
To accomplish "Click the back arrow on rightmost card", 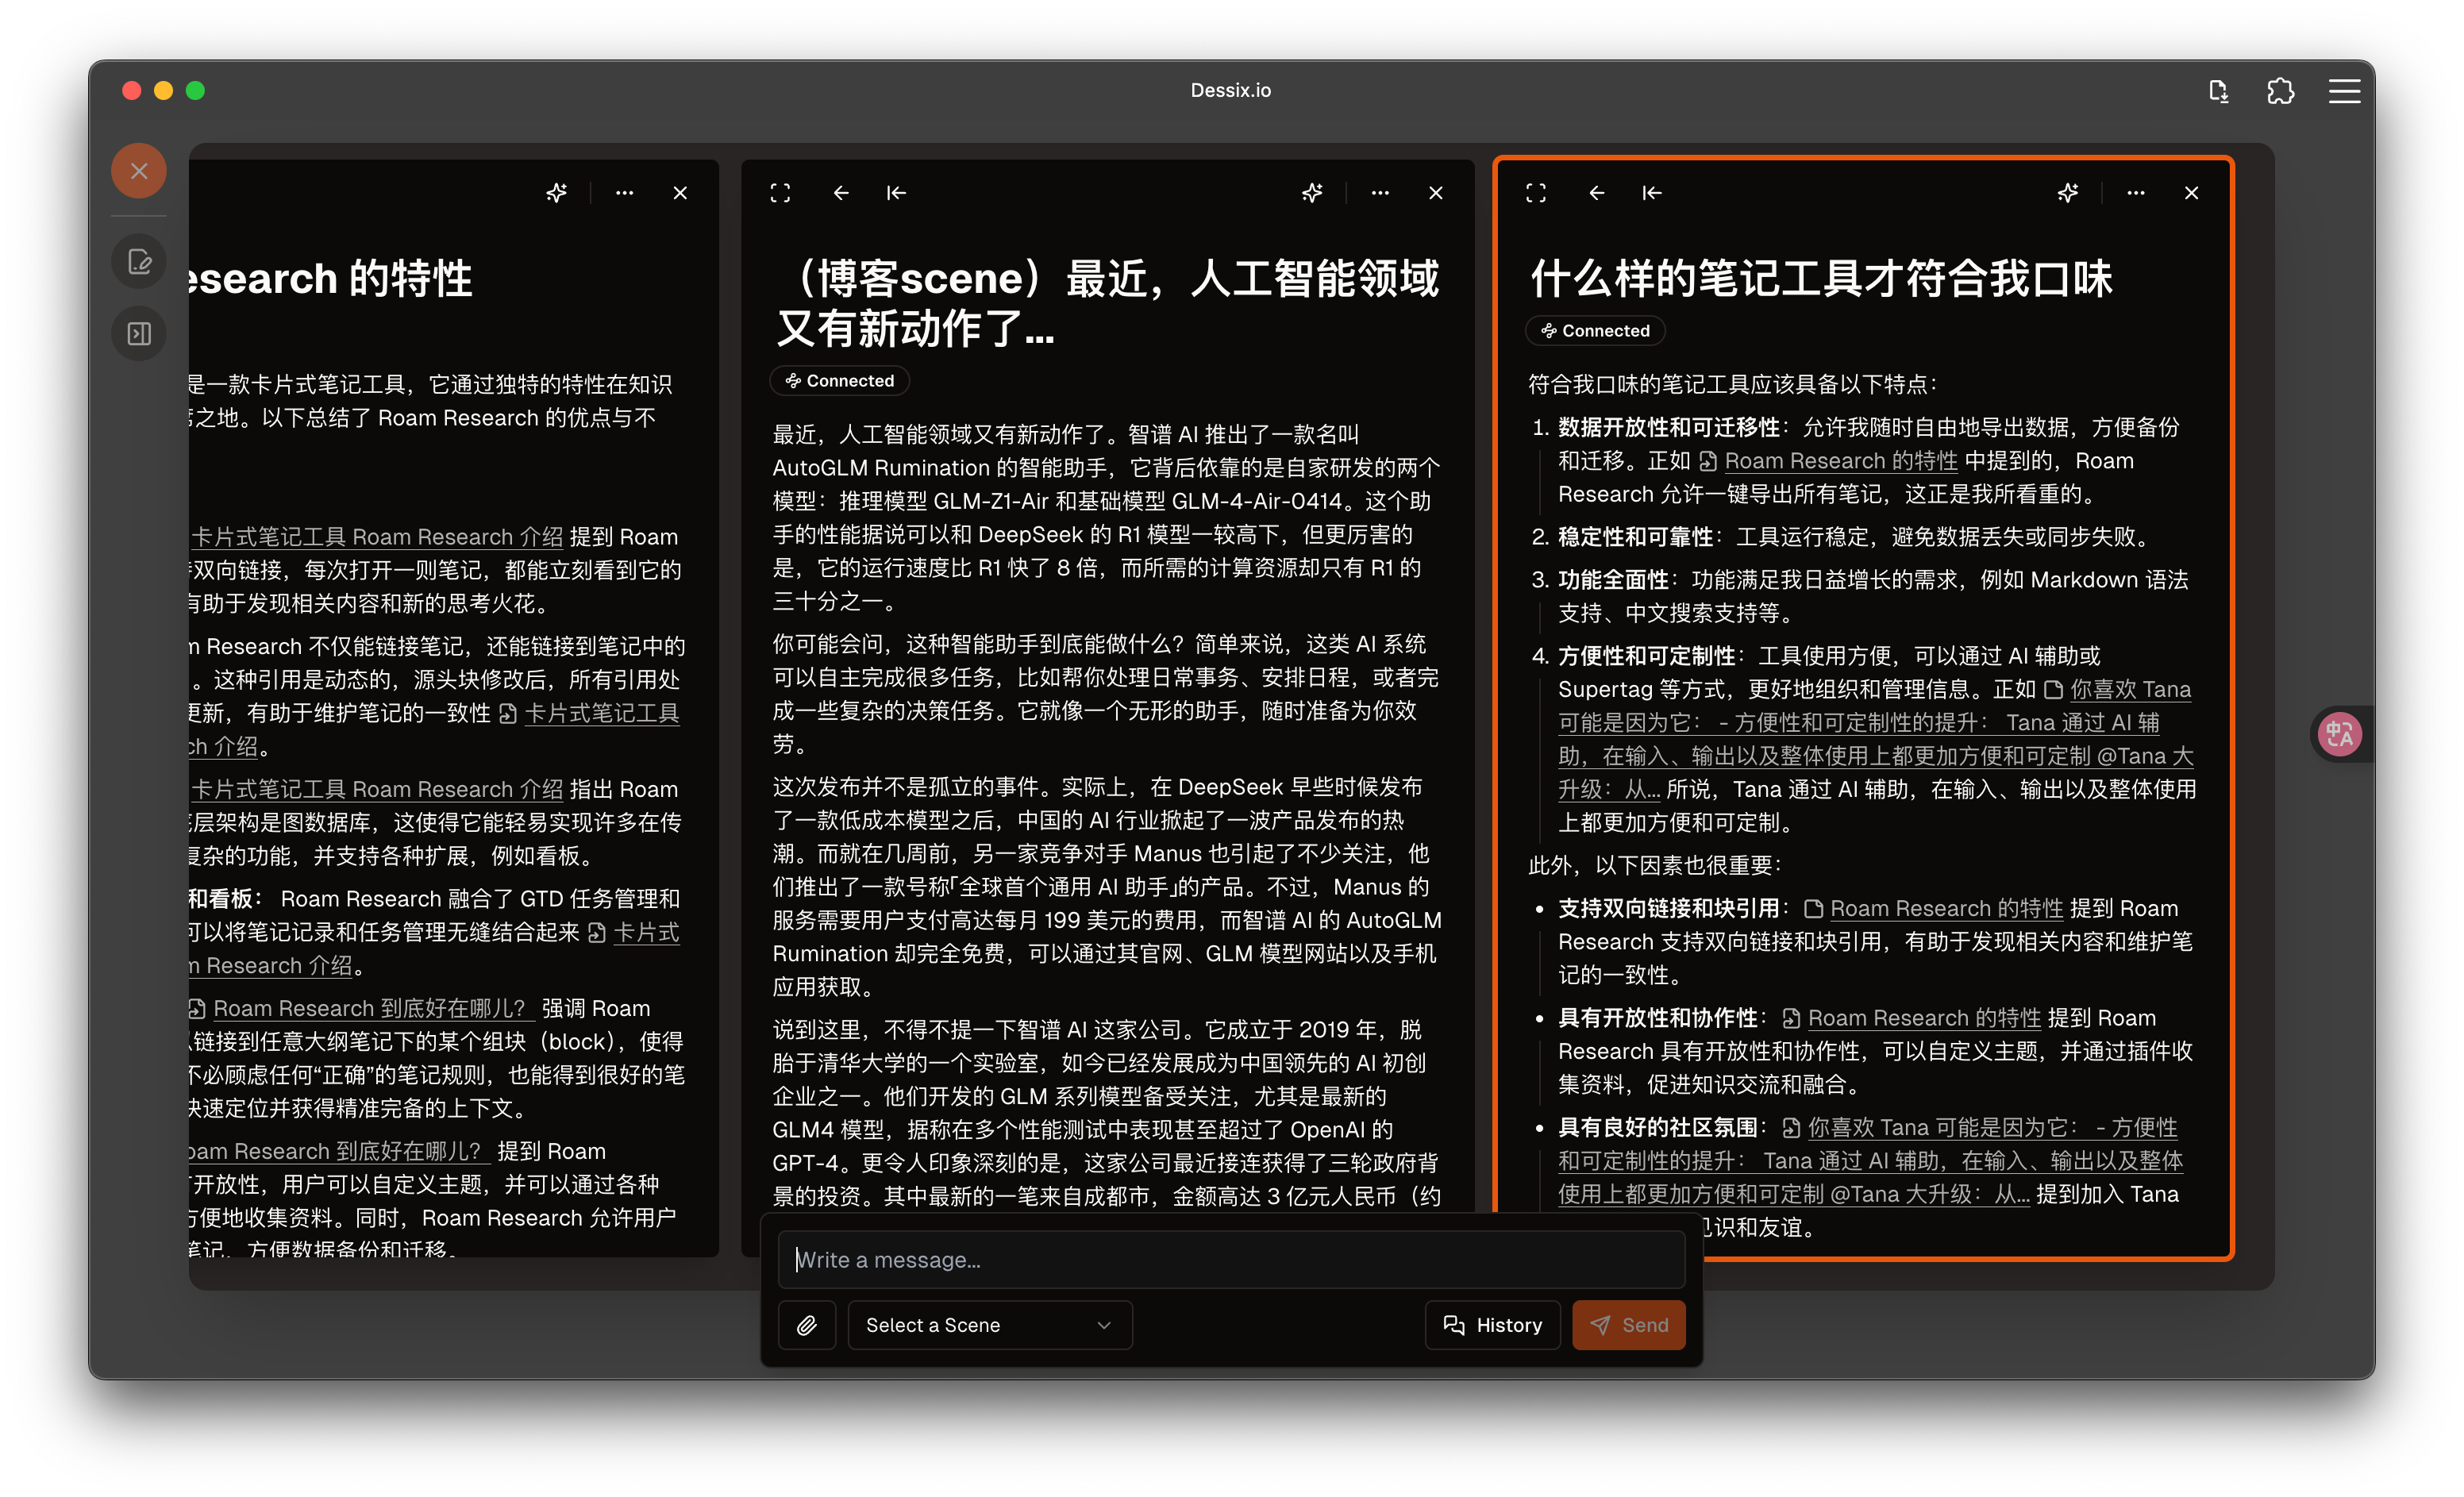I will point(1596,192).
